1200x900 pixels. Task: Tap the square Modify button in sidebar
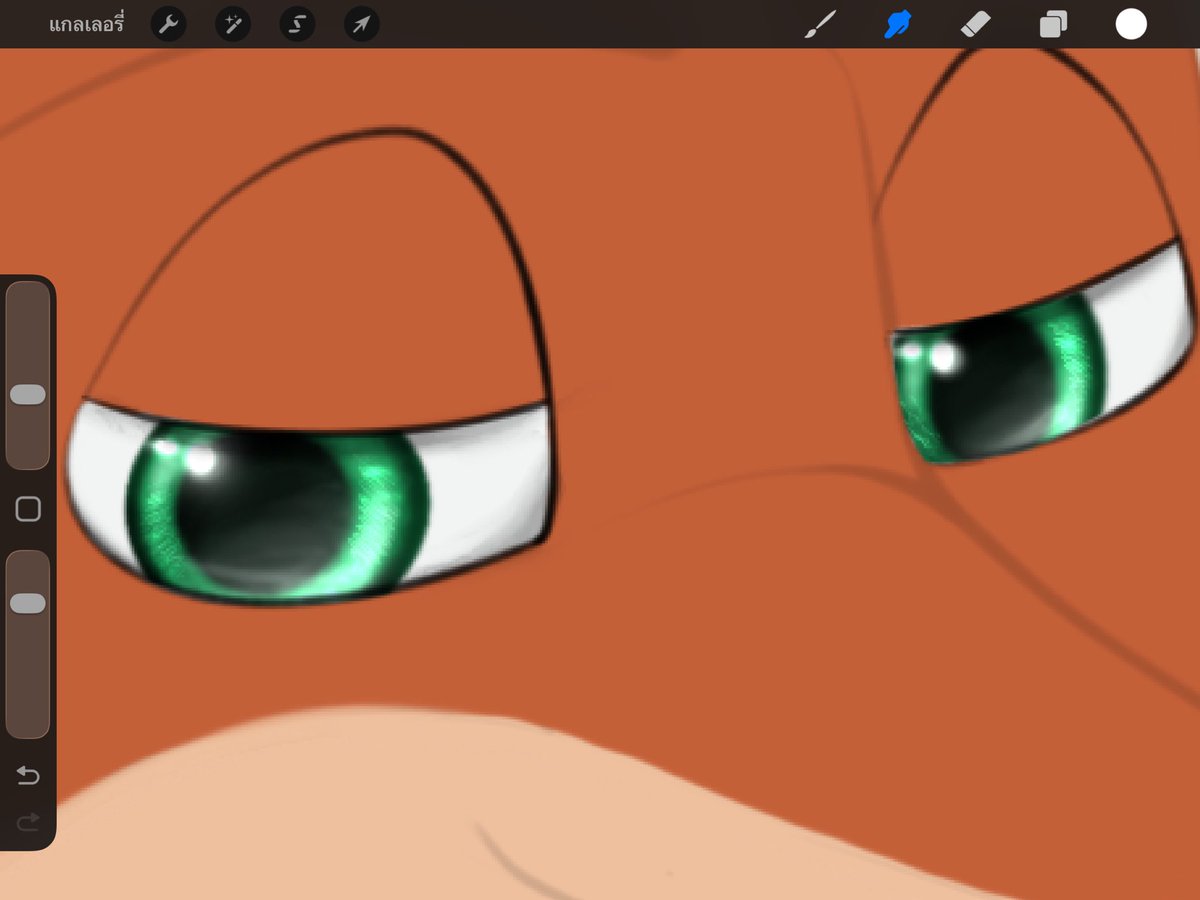[x=28, y=510]
